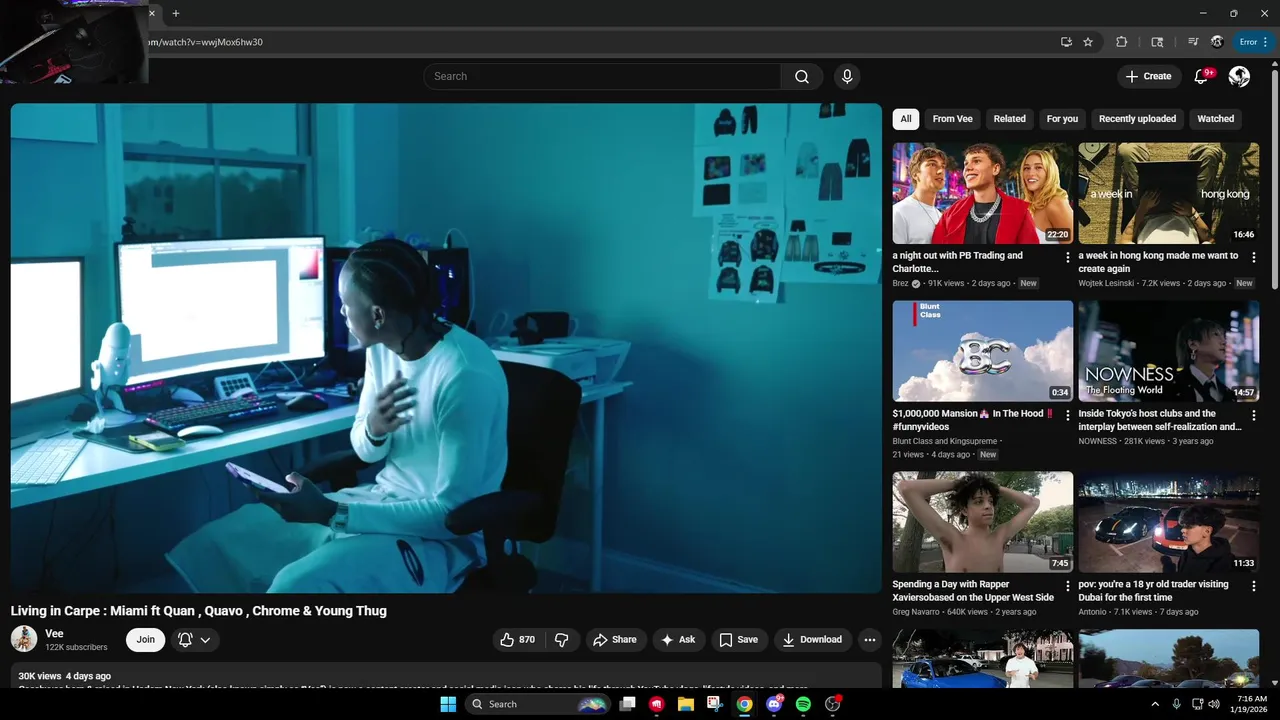Open the YouTube account avatar menu
Image resolution: width=1280 pixels, height=720 pixels.
(1239, 76)
